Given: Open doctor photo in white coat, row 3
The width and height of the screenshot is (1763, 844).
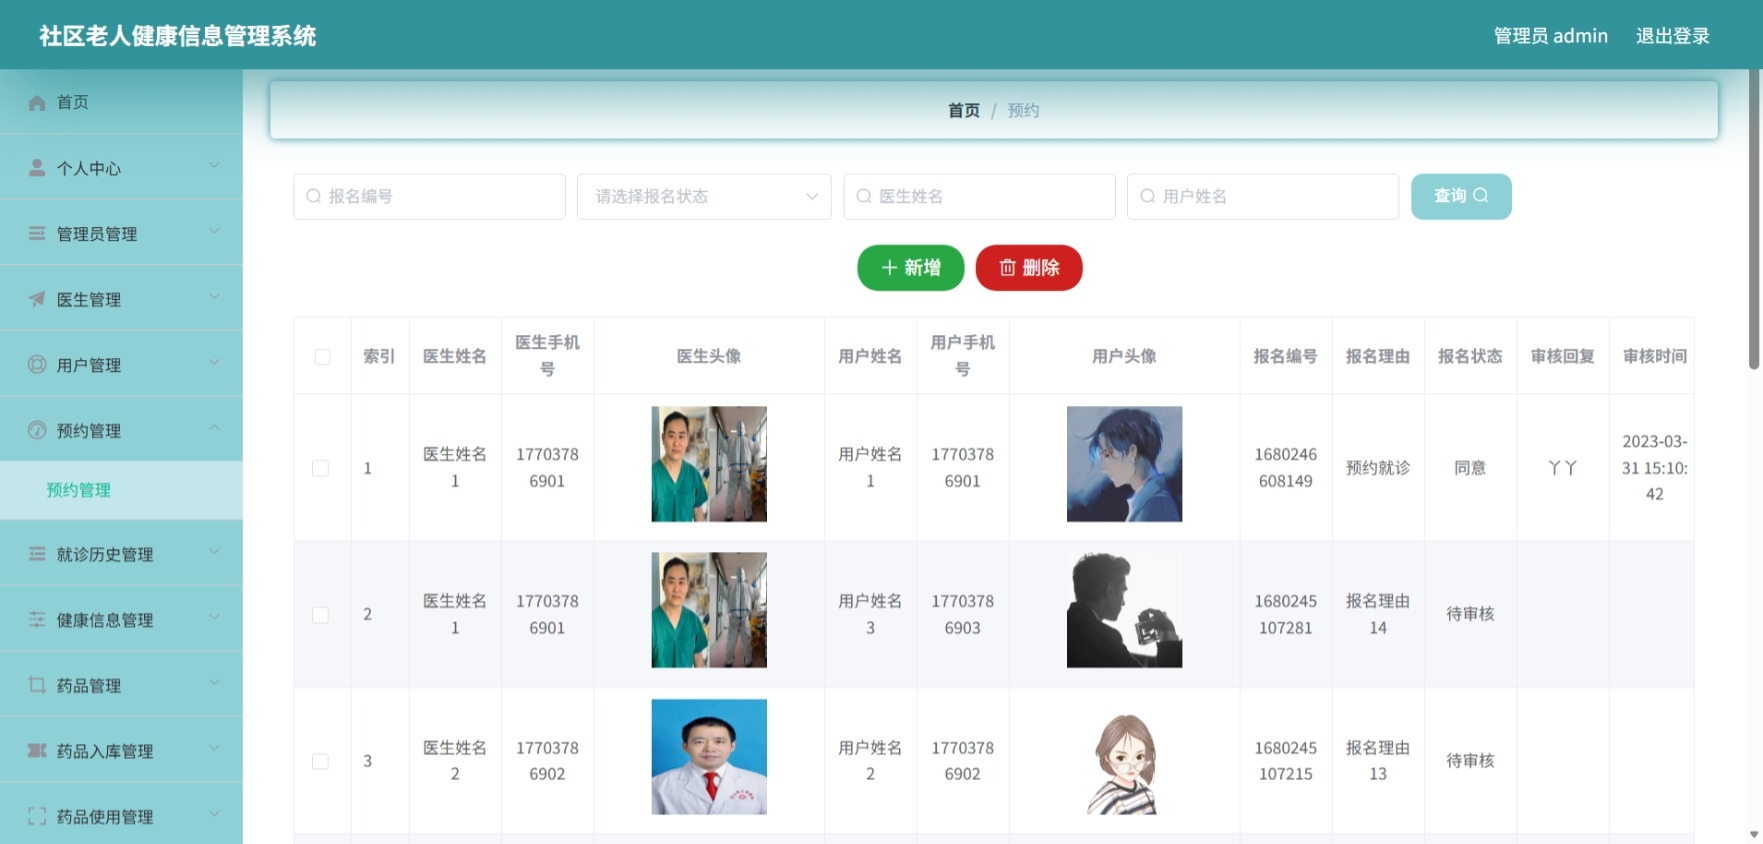Looking at the screenshot, I should [709, 757].
